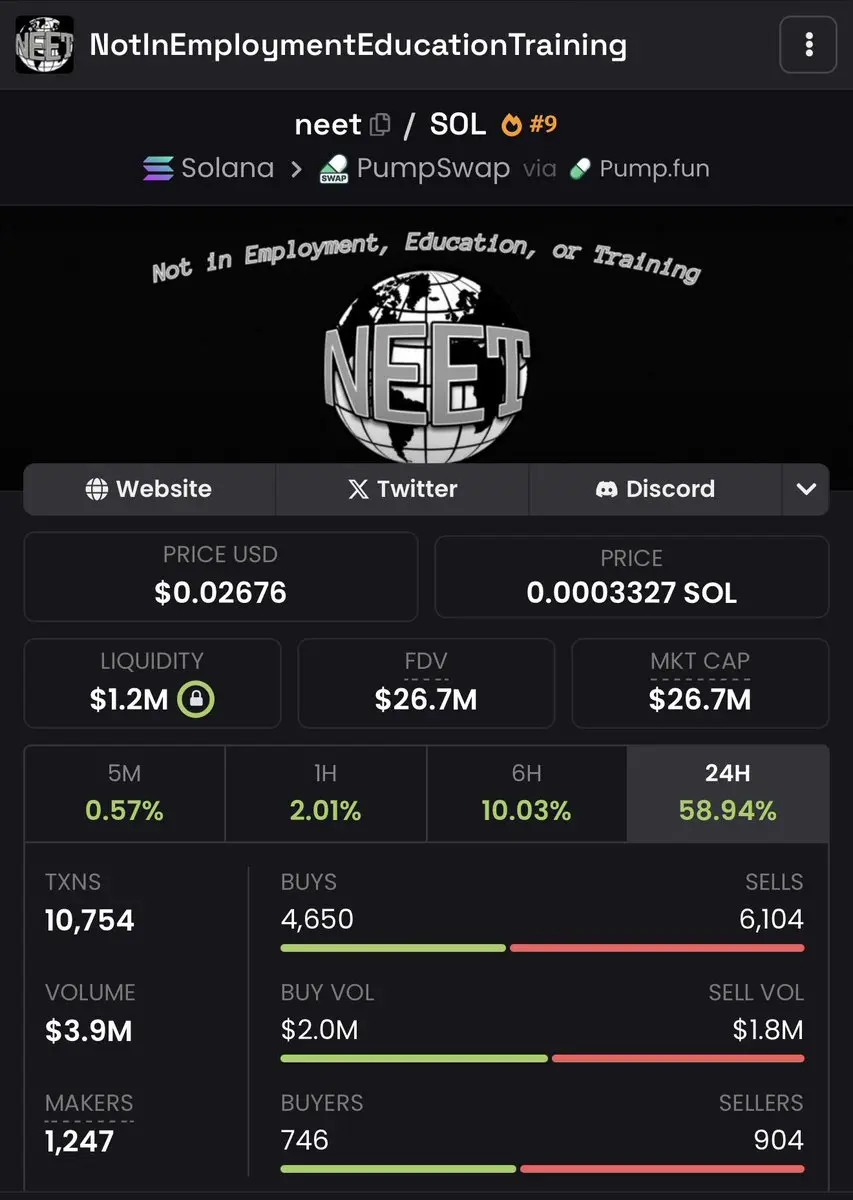Select the 24H timeframe tab
This screenshot has width=853, height=1200.
click(x=728, y=793)
